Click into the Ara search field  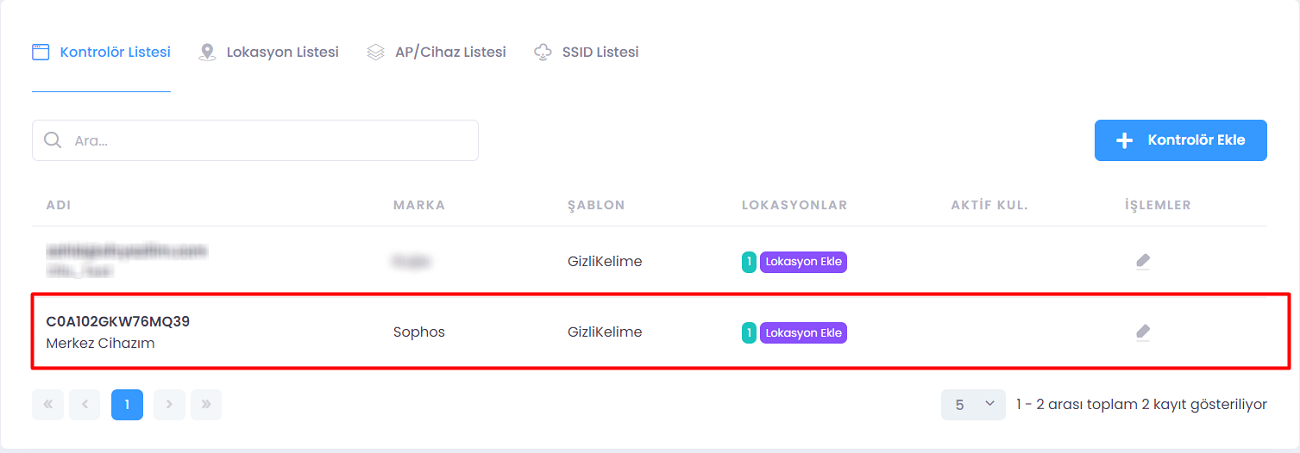pyautogui.click(x=270, y=141)
